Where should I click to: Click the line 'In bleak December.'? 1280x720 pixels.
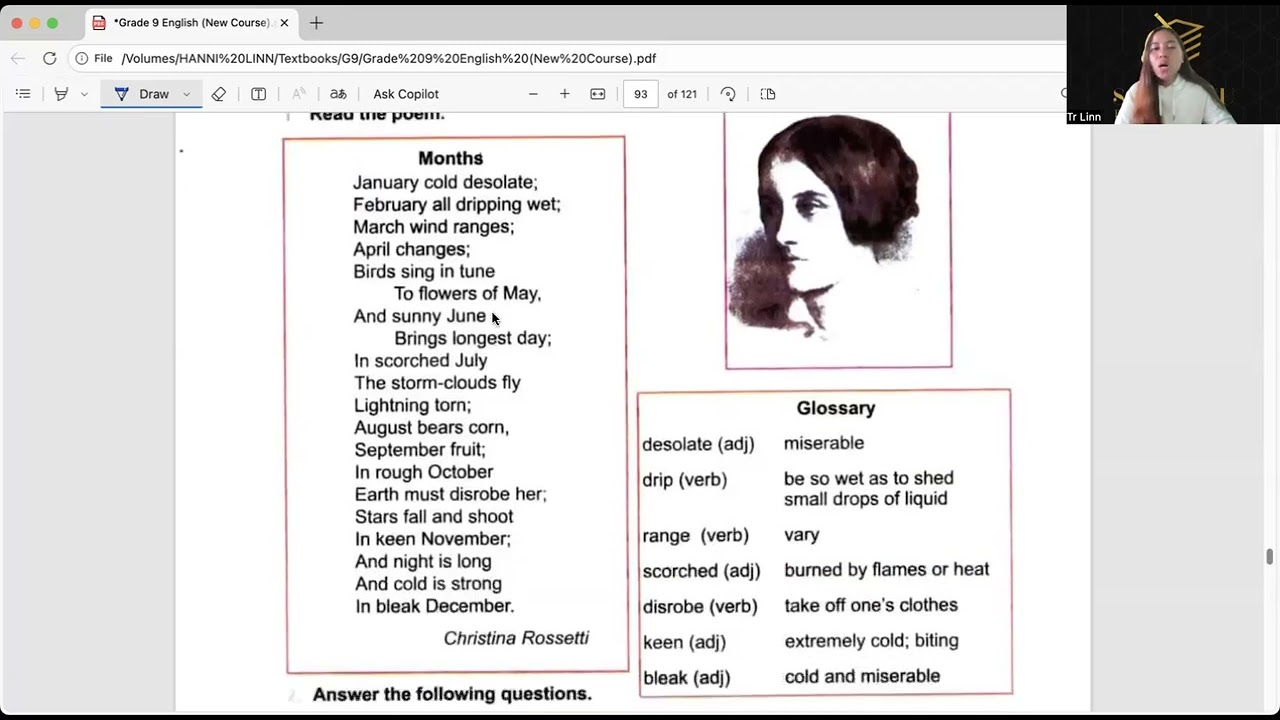click(434, 606)
